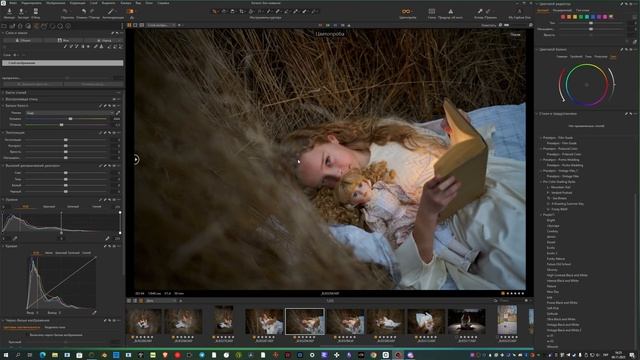Toggle the third viewer mode icon
Viewport: 640px width, 360px height.
142,25
